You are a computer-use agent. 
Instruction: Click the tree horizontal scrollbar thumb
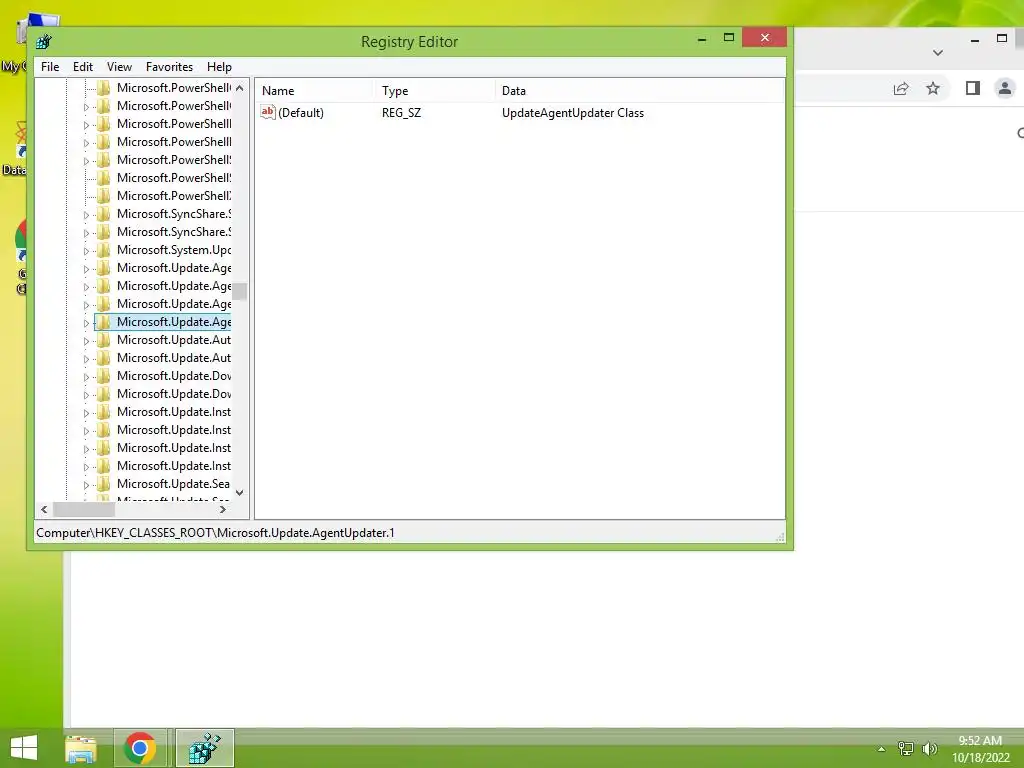click(x=84, y=509)
